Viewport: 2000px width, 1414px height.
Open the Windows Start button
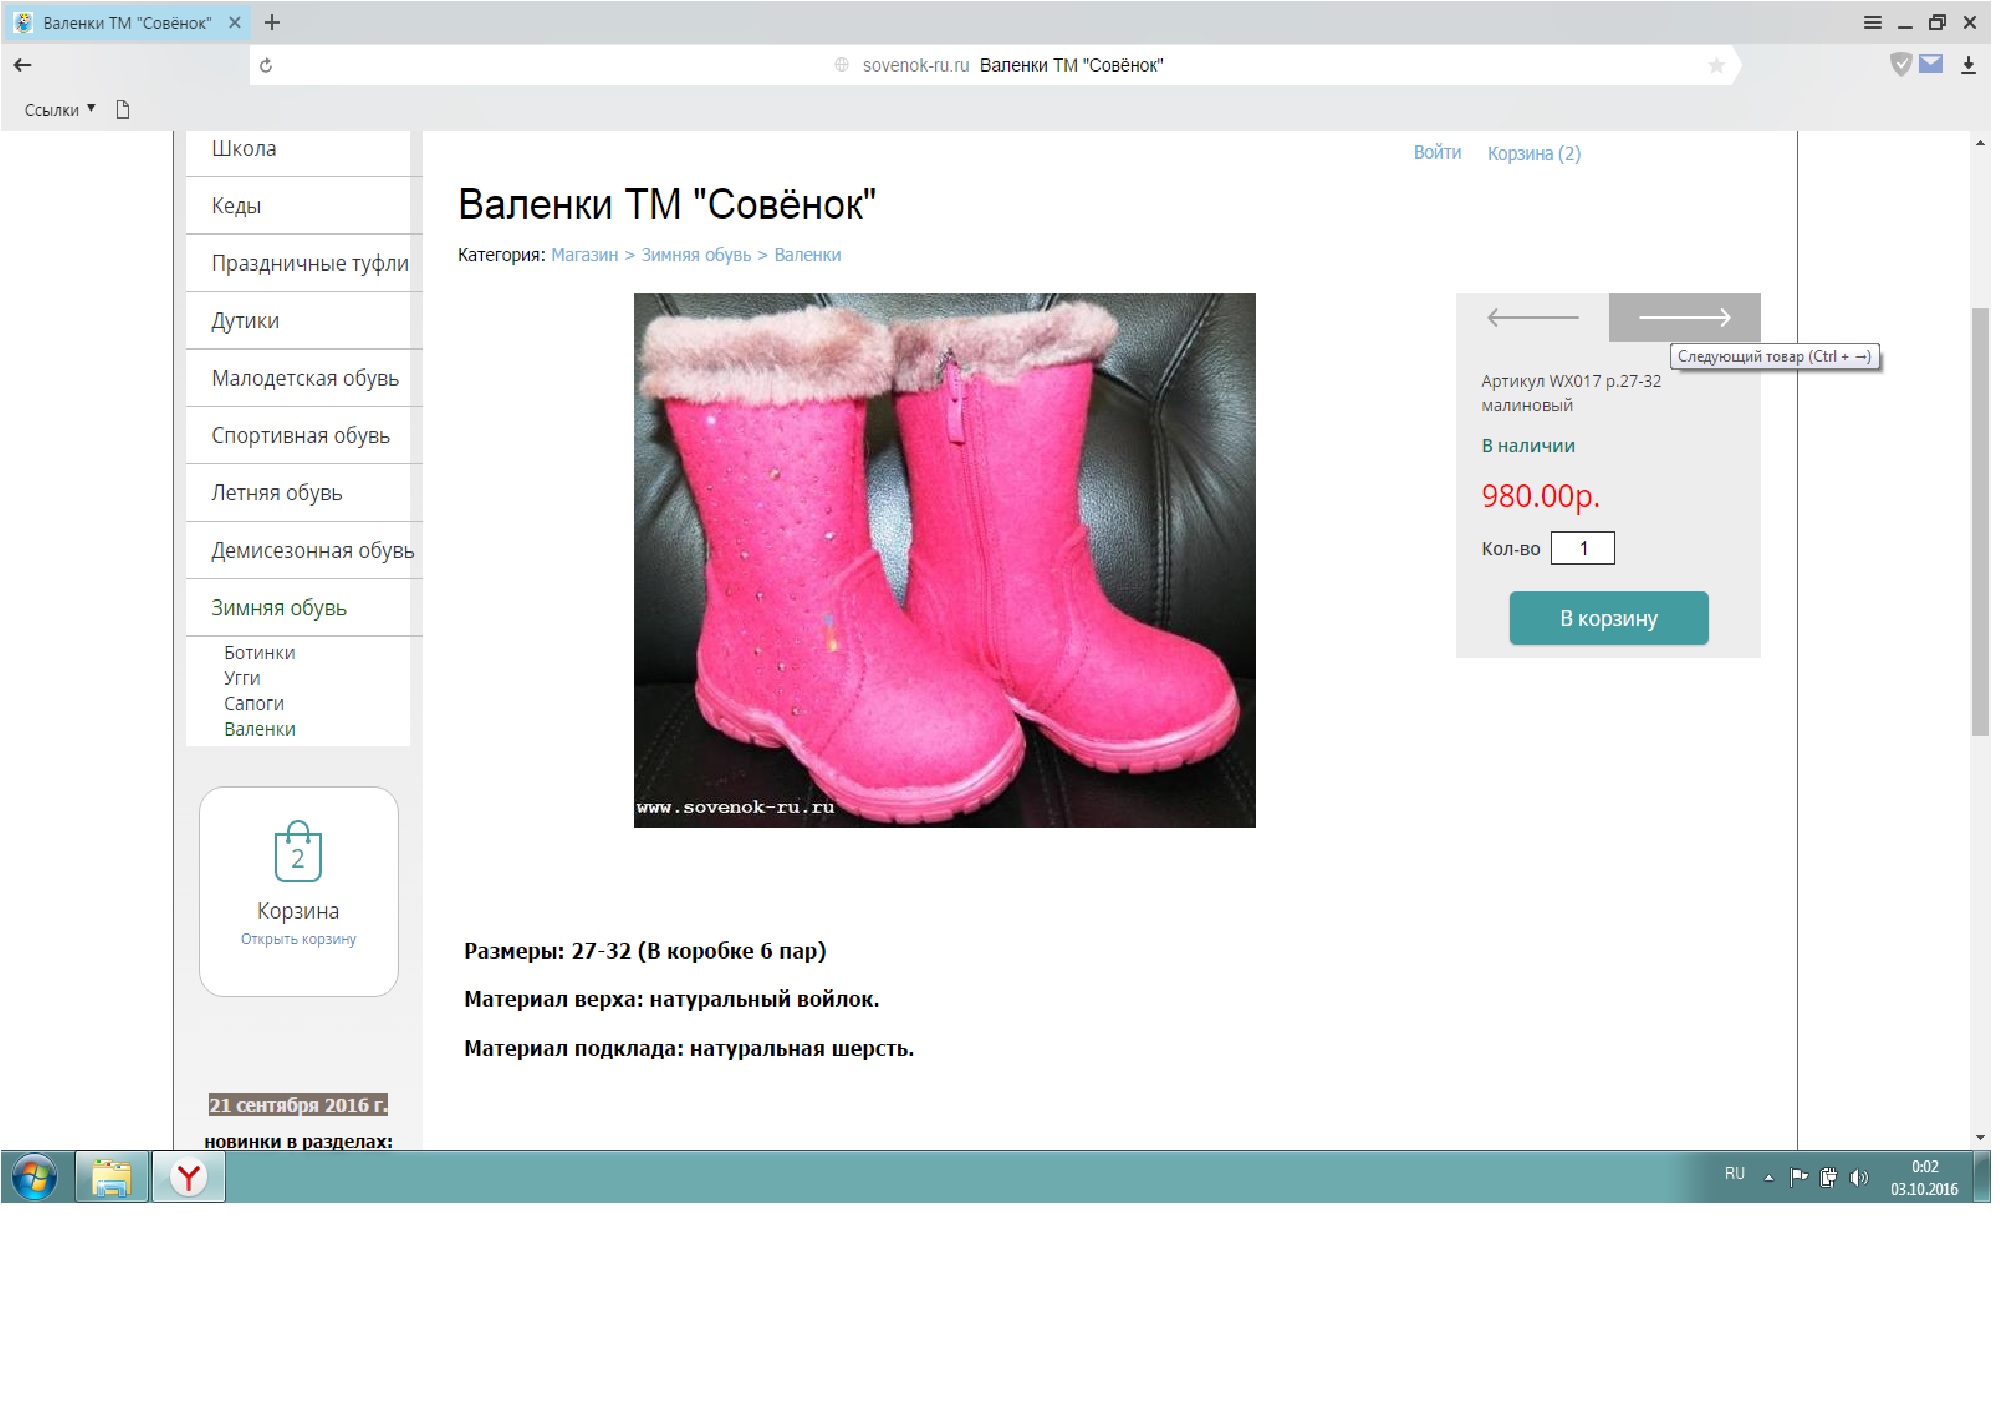(x=35, y=1177)
